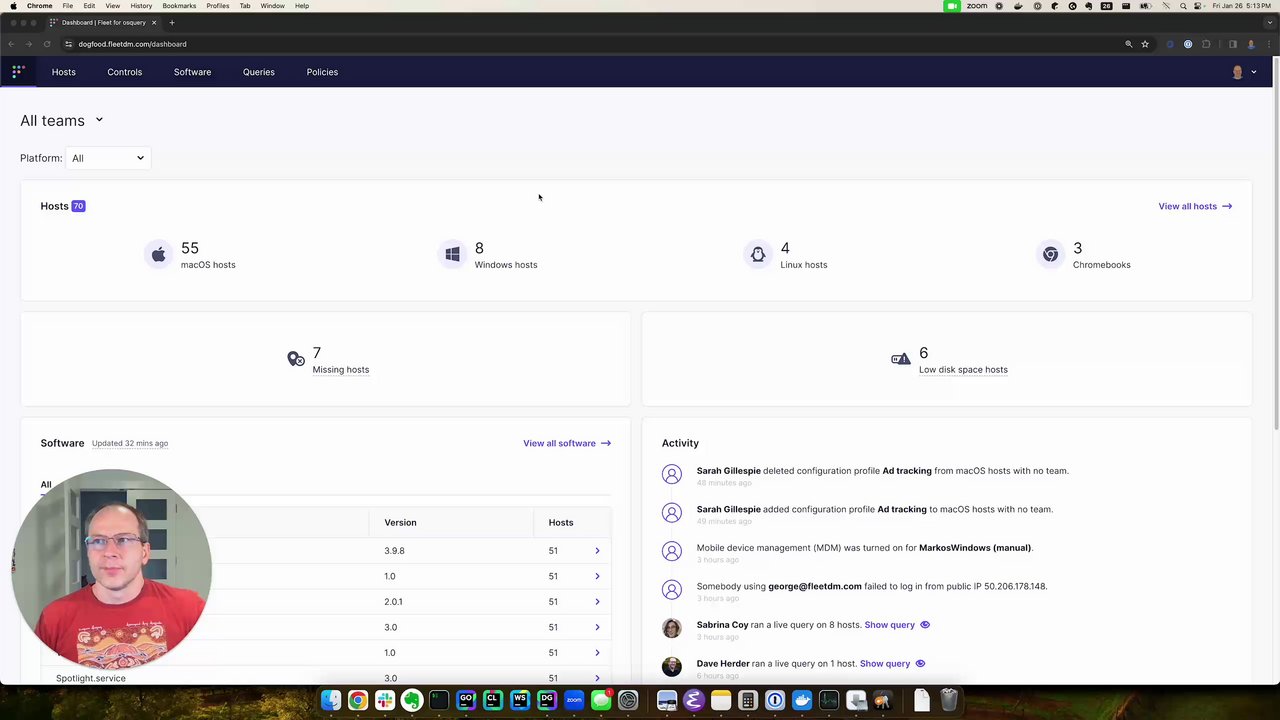The image size is (1280, 720).
Task: Click the Version column header
Action: click(x=400, y=523)
